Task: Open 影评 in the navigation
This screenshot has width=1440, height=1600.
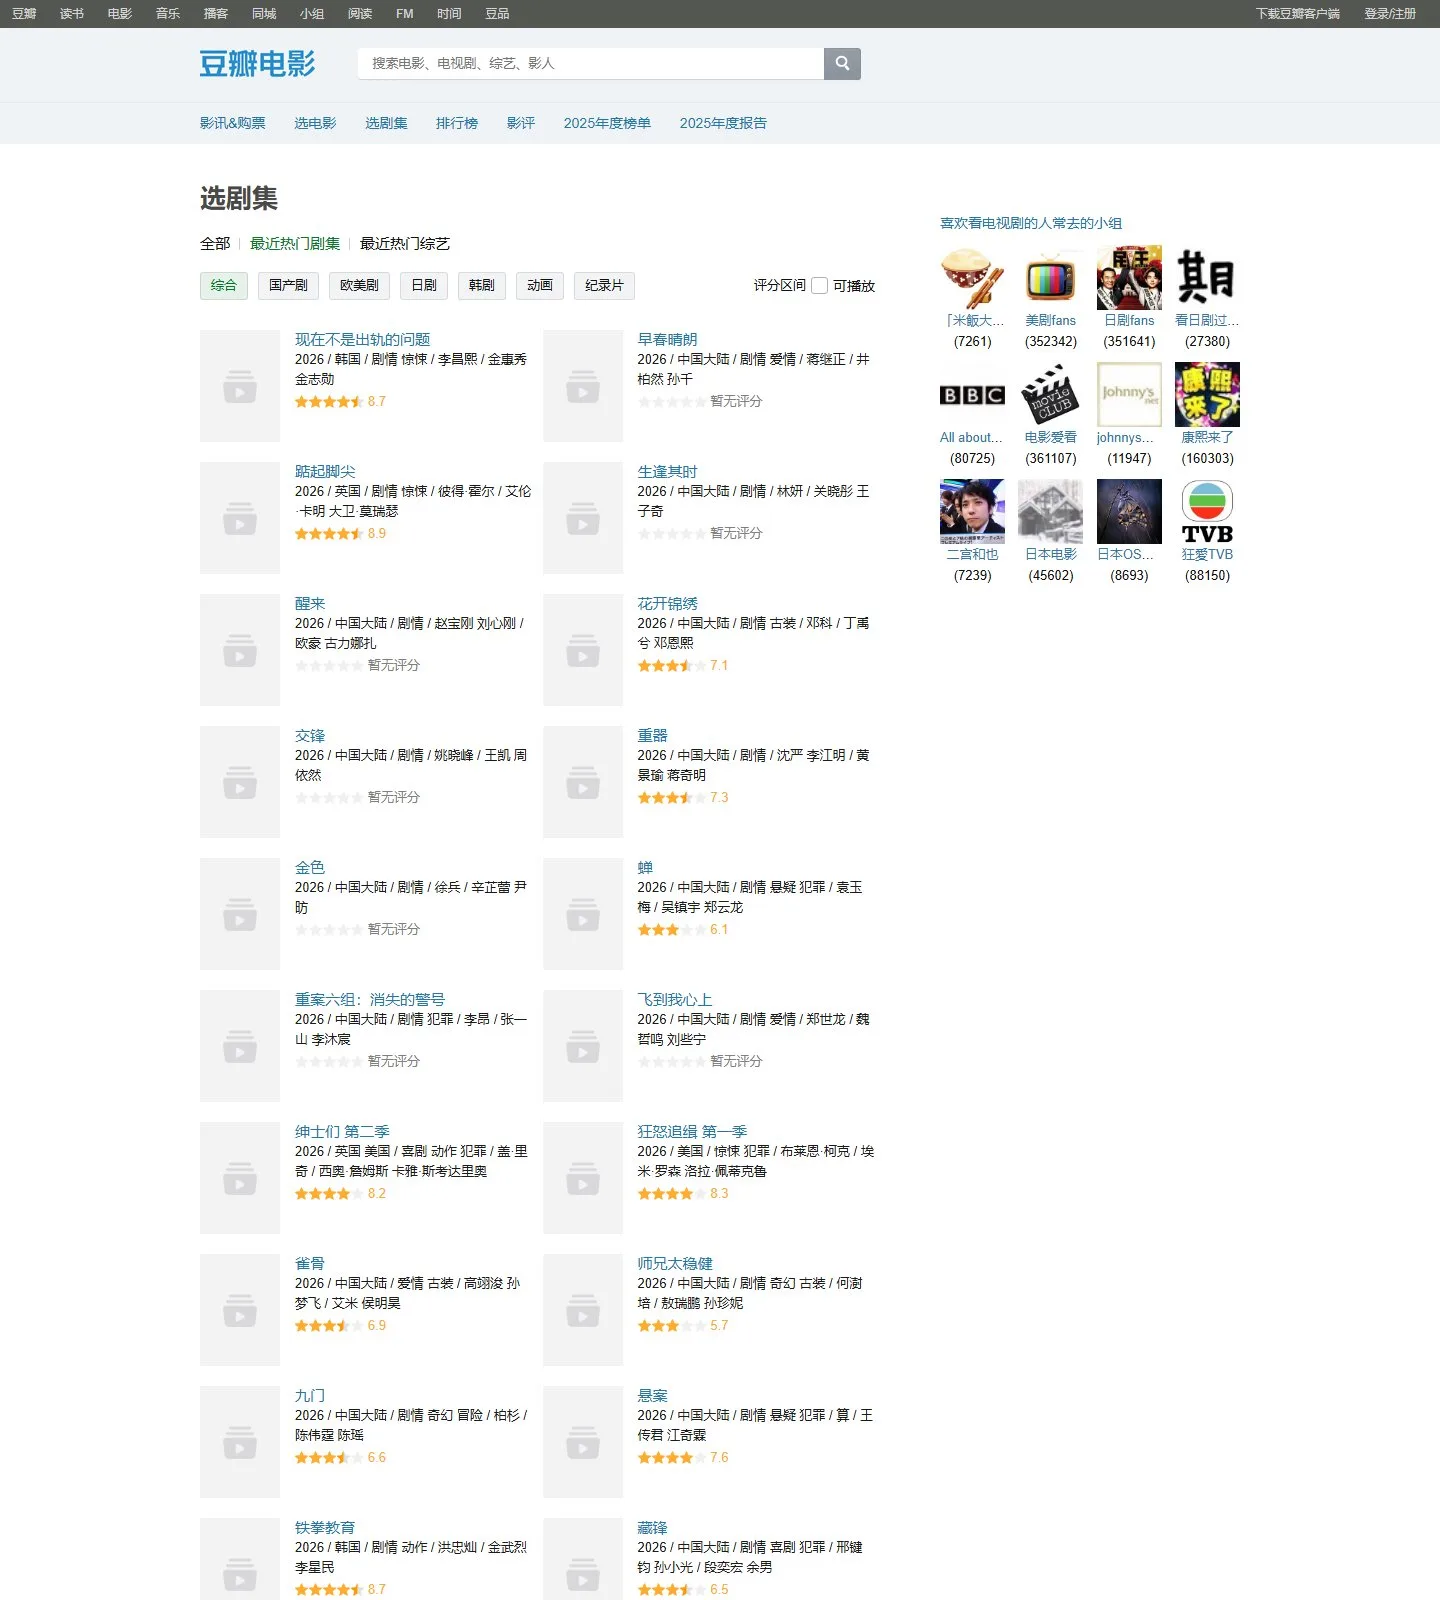Action: coord(521,123)
